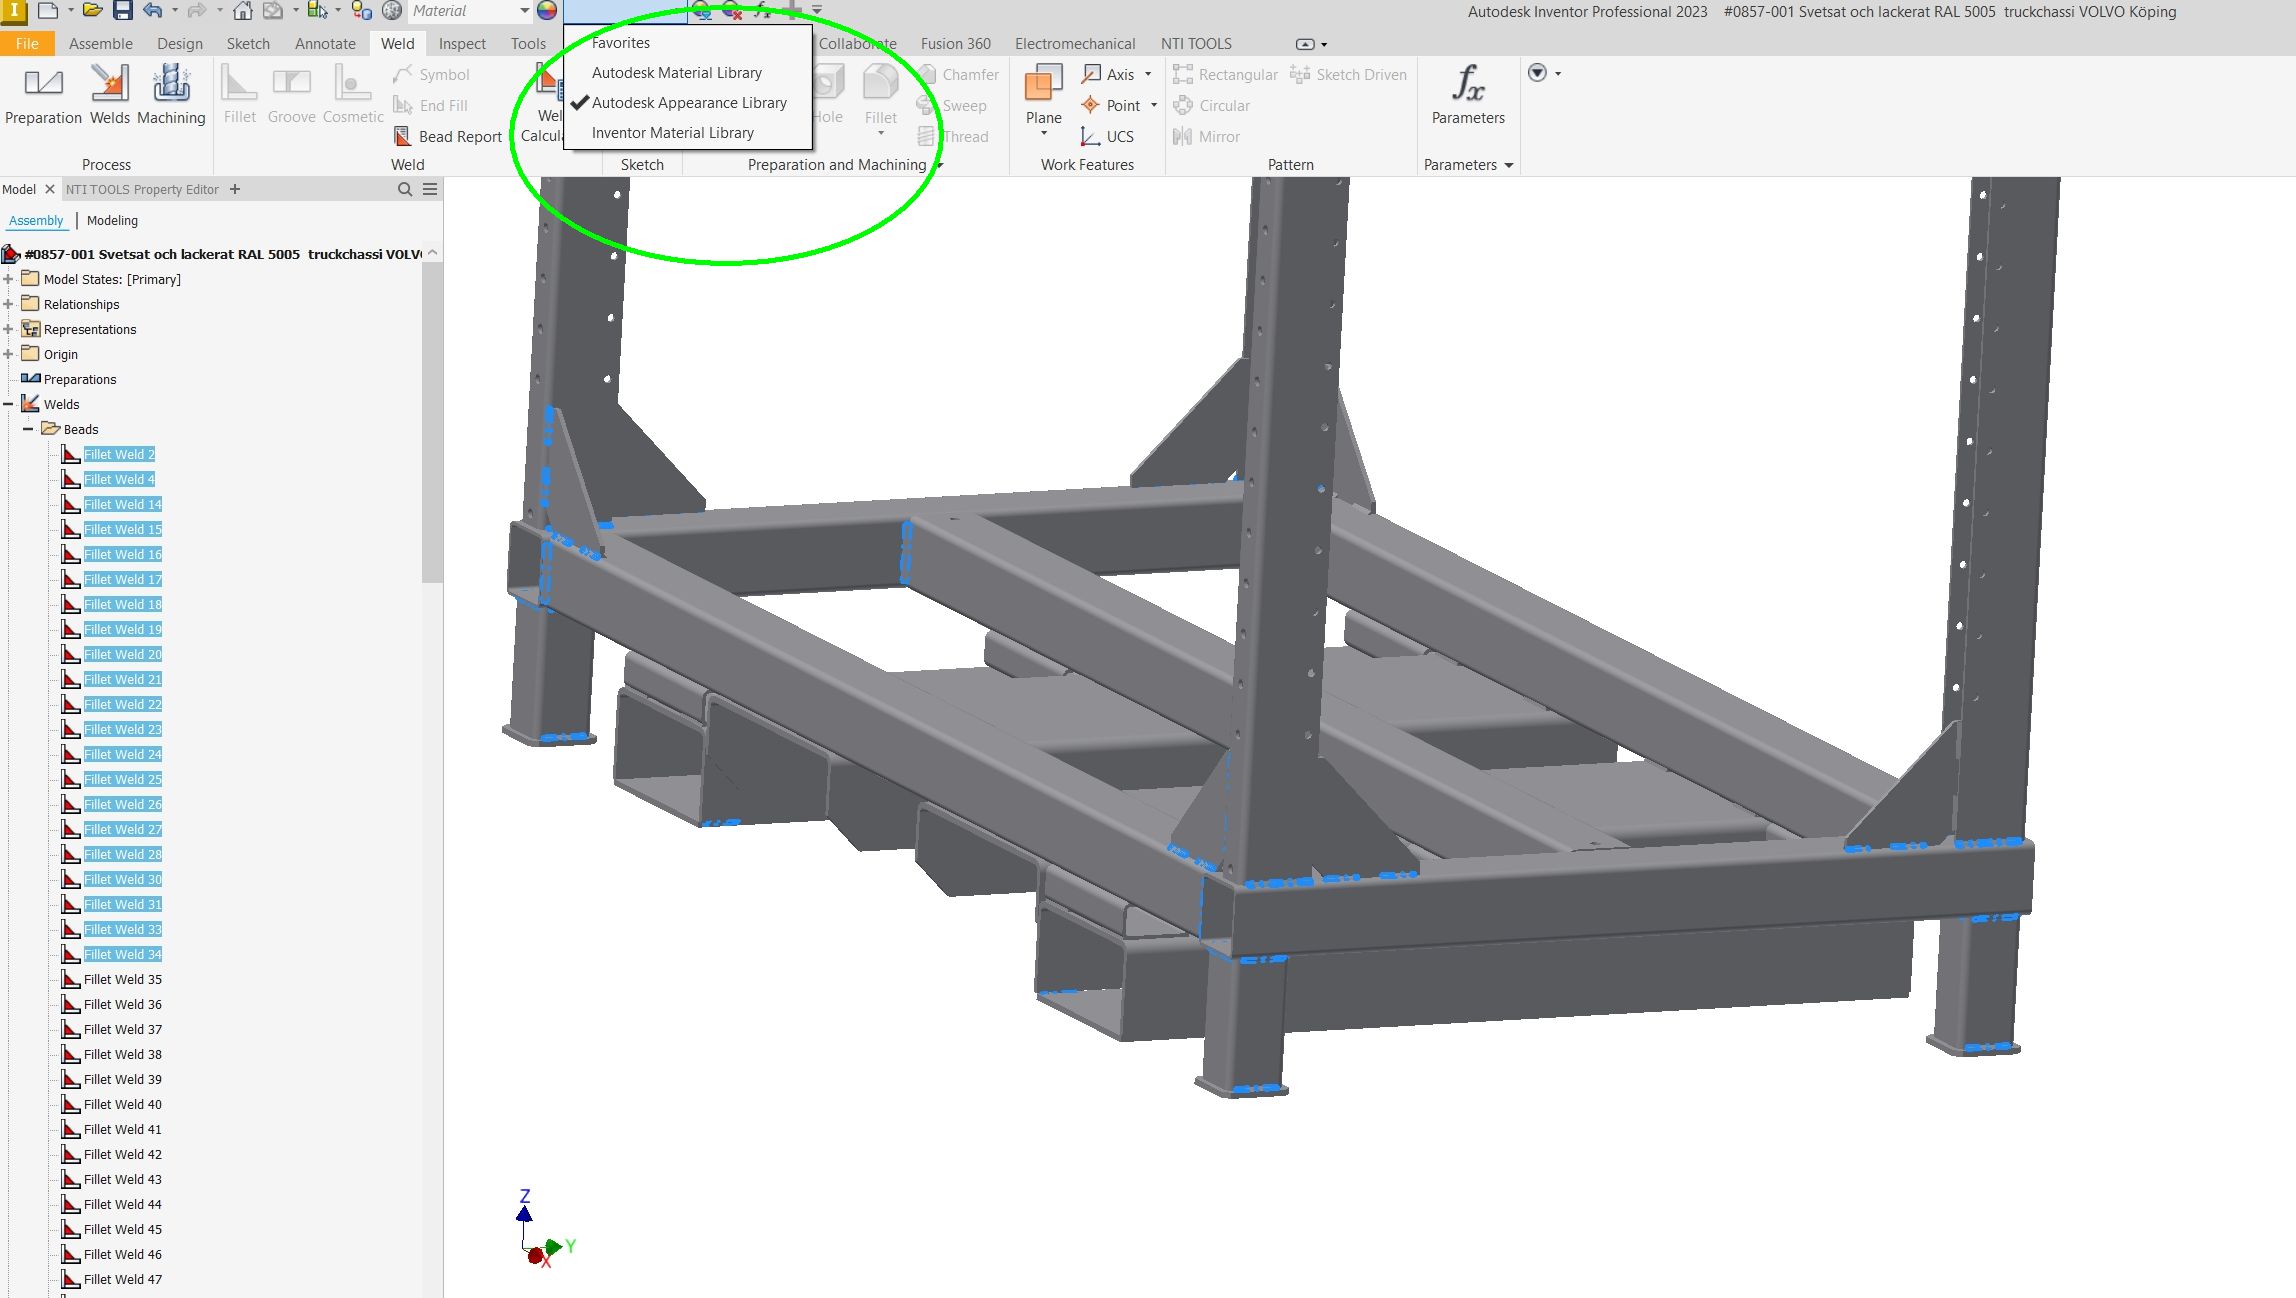Image resolution: width=2296 pixels, height=1298 pixels.
Task: Open the Welds tool
Action: pyautogui.click(x=110, y=95)
